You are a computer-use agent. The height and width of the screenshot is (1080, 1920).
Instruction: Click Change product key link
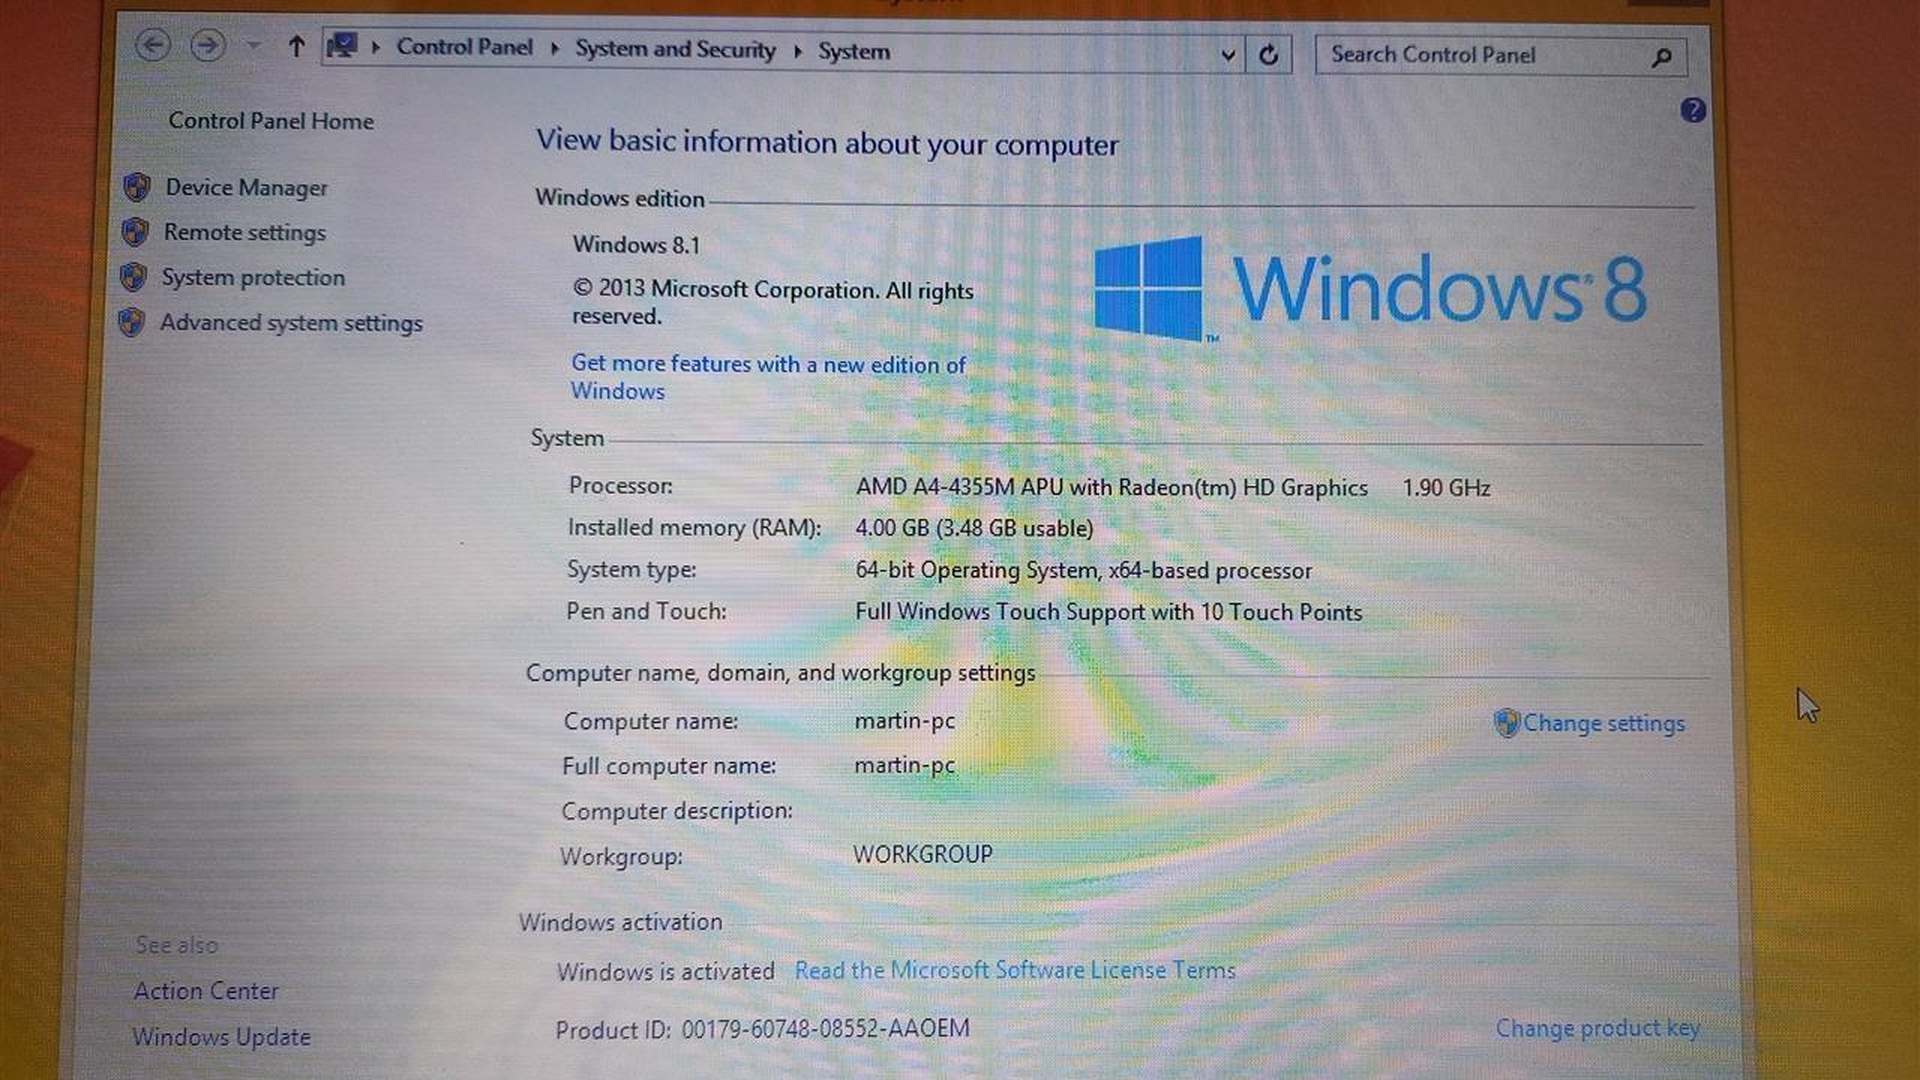tap(1597, 1027)
